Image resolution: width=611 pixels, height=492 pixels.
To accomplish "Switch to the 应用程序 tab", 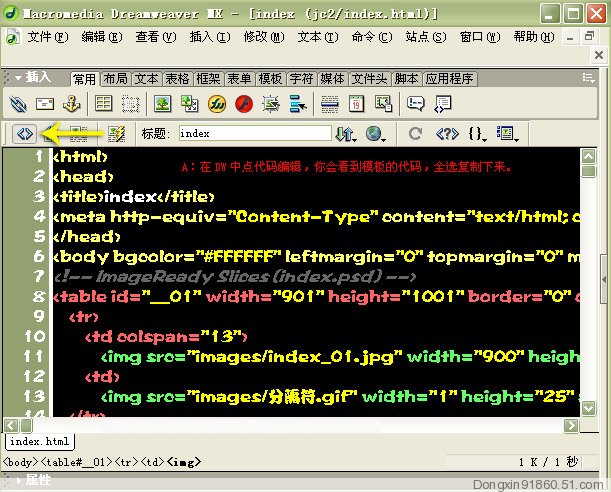I will pyautogui.click(x=450, y=79).
